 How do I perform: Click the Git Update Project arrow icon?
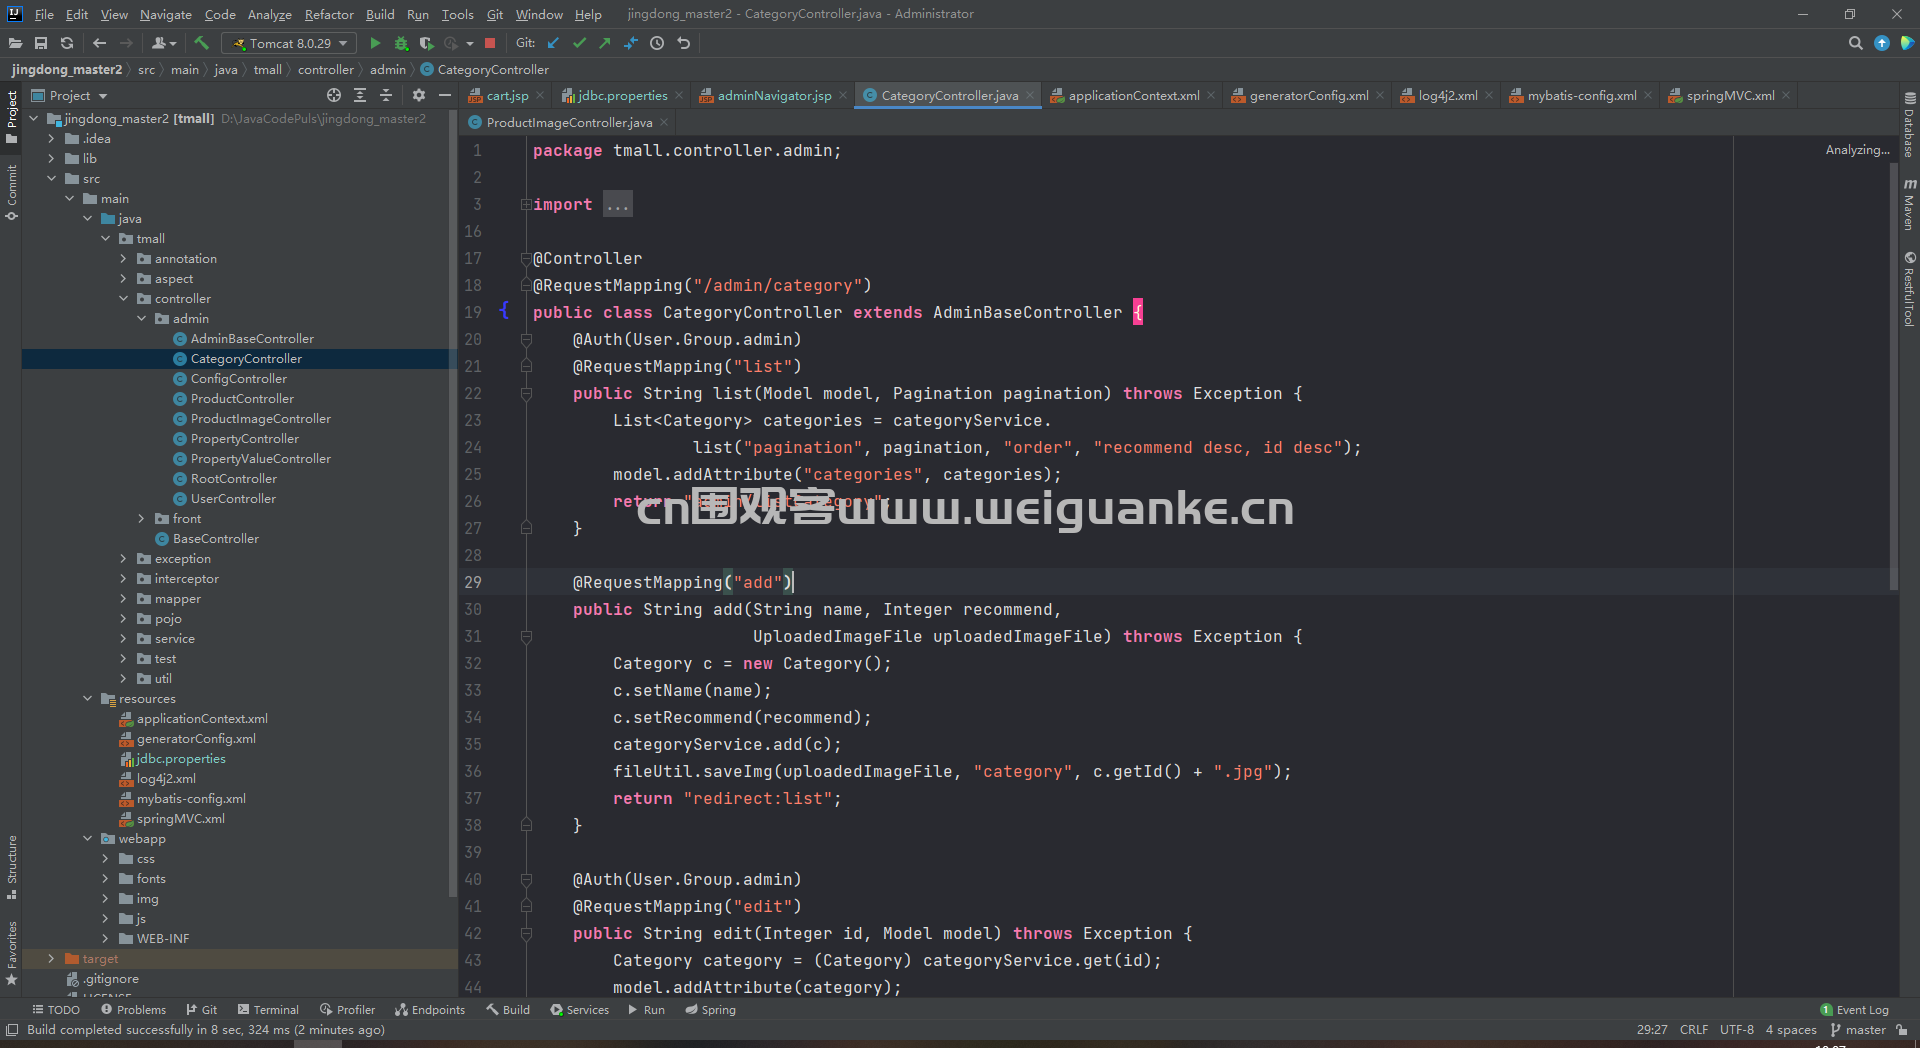click(553, 43)
